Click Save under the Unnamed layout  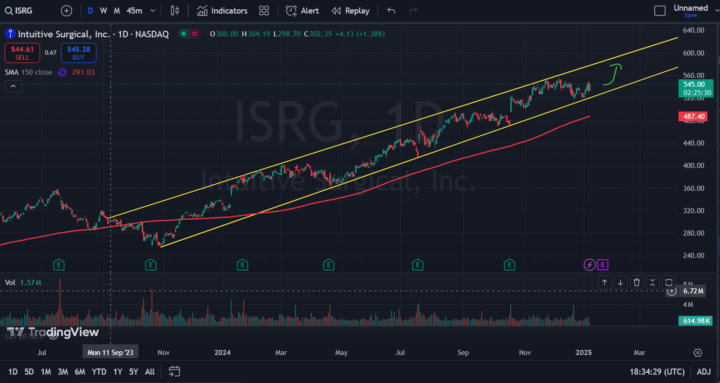[691, 15]
